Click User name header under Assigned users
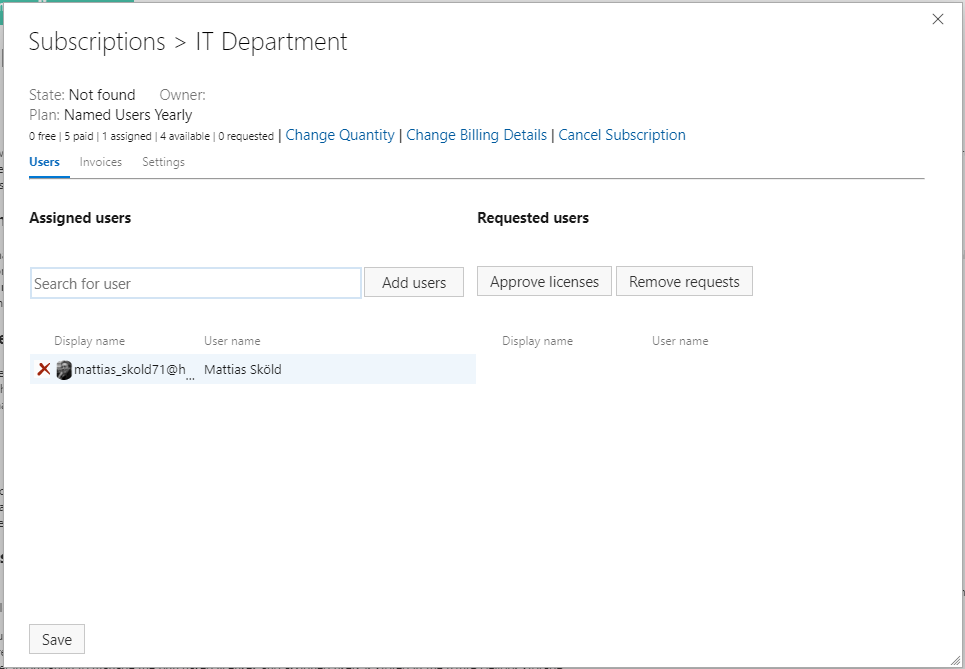The height and width of the screenshot is (669, 965). click(232, 341)
